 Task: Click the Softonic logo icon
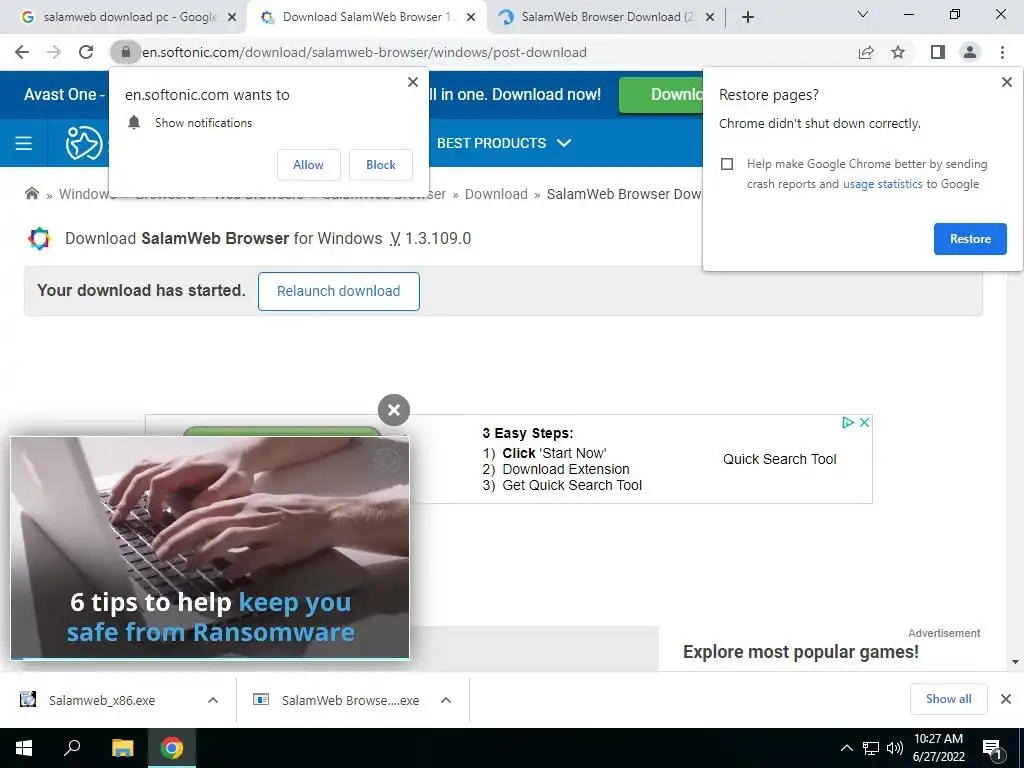[x=84, y=143]
